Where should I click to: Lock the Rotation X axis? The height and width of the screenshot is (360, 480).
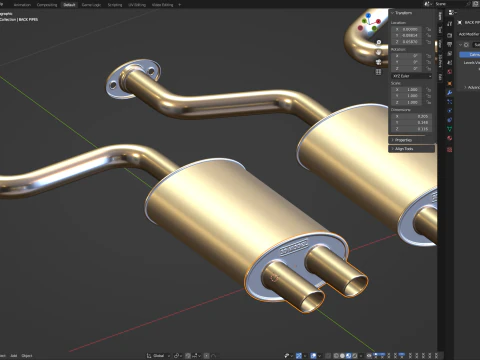(428, 56)
